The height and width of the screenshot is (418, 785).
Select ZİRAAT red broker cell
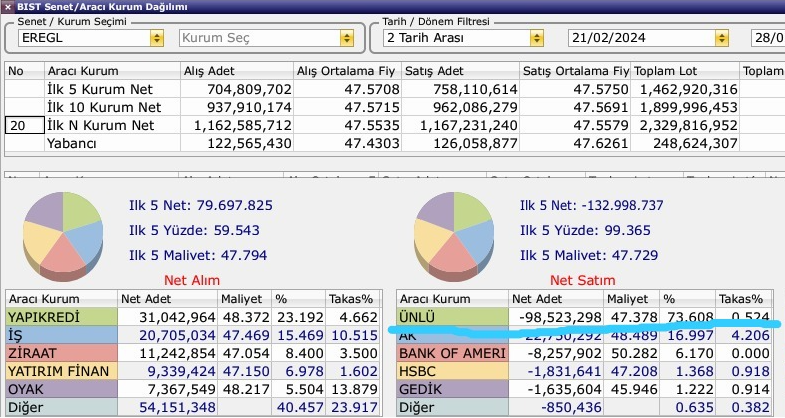(62, 353)
